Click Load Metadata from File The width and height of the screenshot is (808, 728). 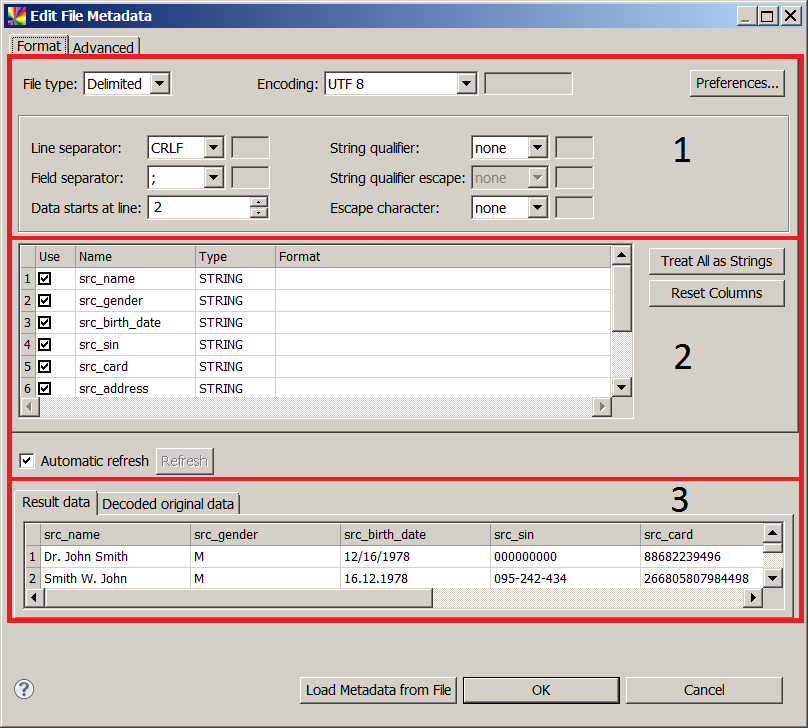point(378,690)
